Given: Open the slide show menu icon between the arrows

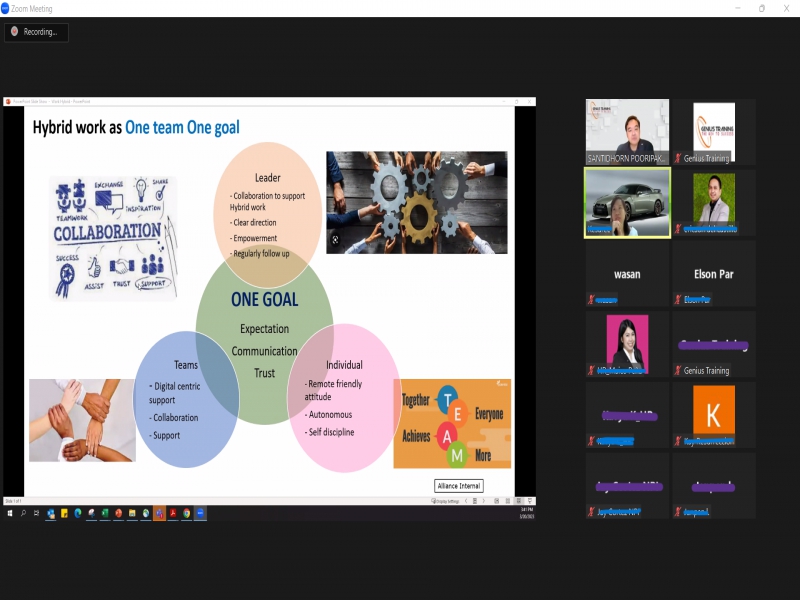Looking at the screenshot, I should click(x=474, y=501).
